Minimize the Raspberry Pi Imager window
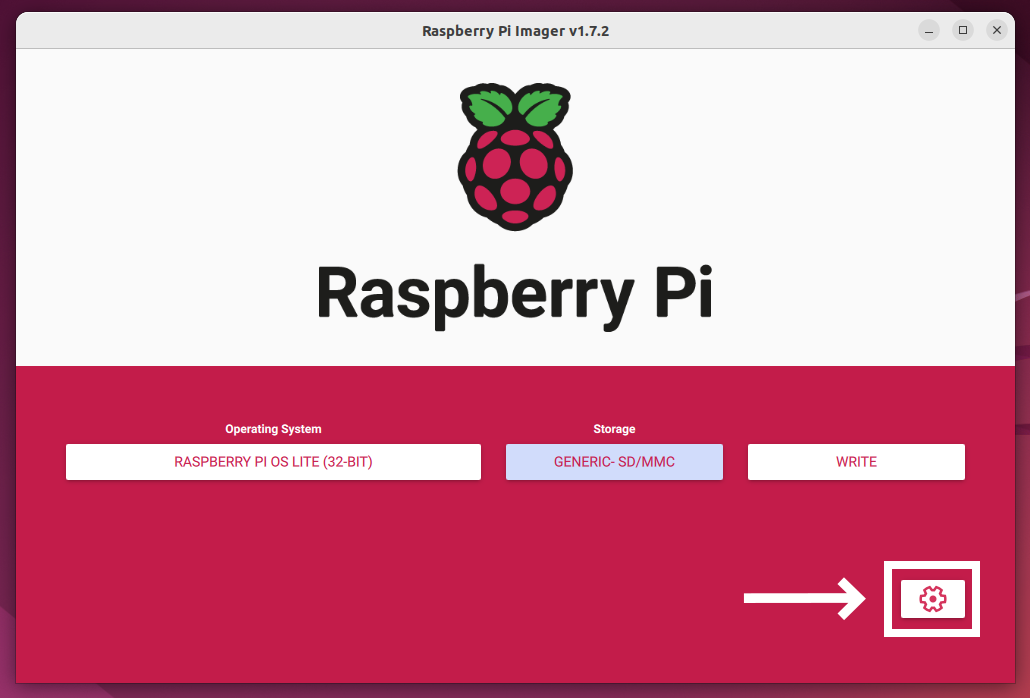This screenshot has width=1030, height=698. (929, 30)
